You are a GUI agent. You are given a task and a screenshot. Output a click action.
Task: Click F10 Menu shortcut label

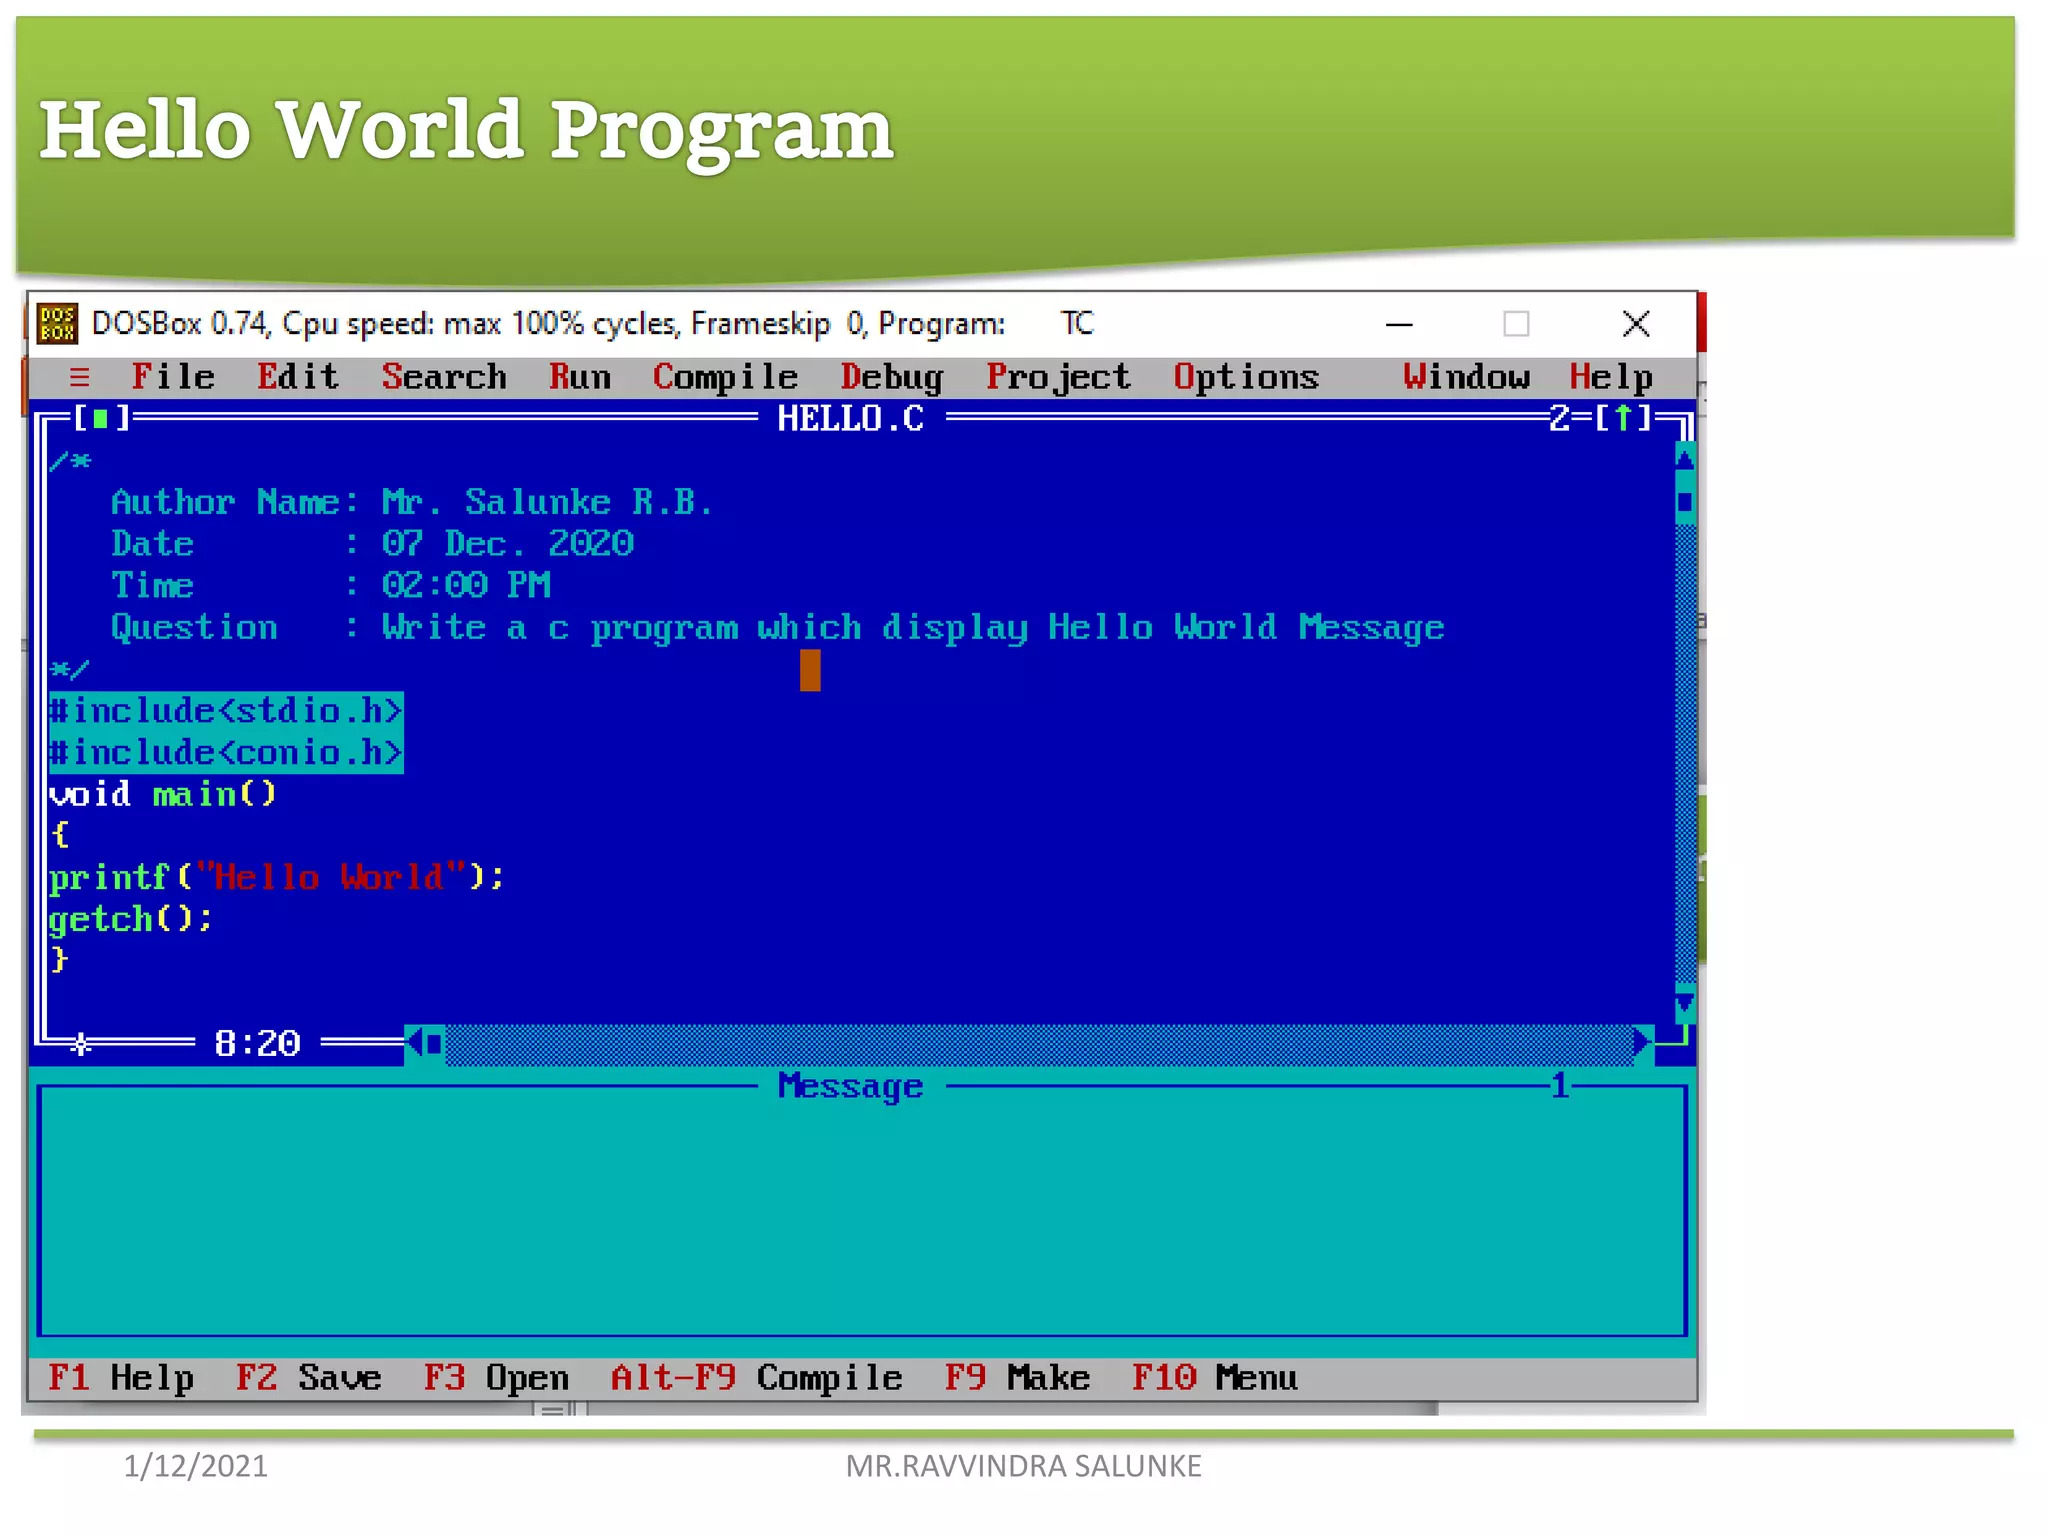pyautogui.click(x=1214, y=1378)
